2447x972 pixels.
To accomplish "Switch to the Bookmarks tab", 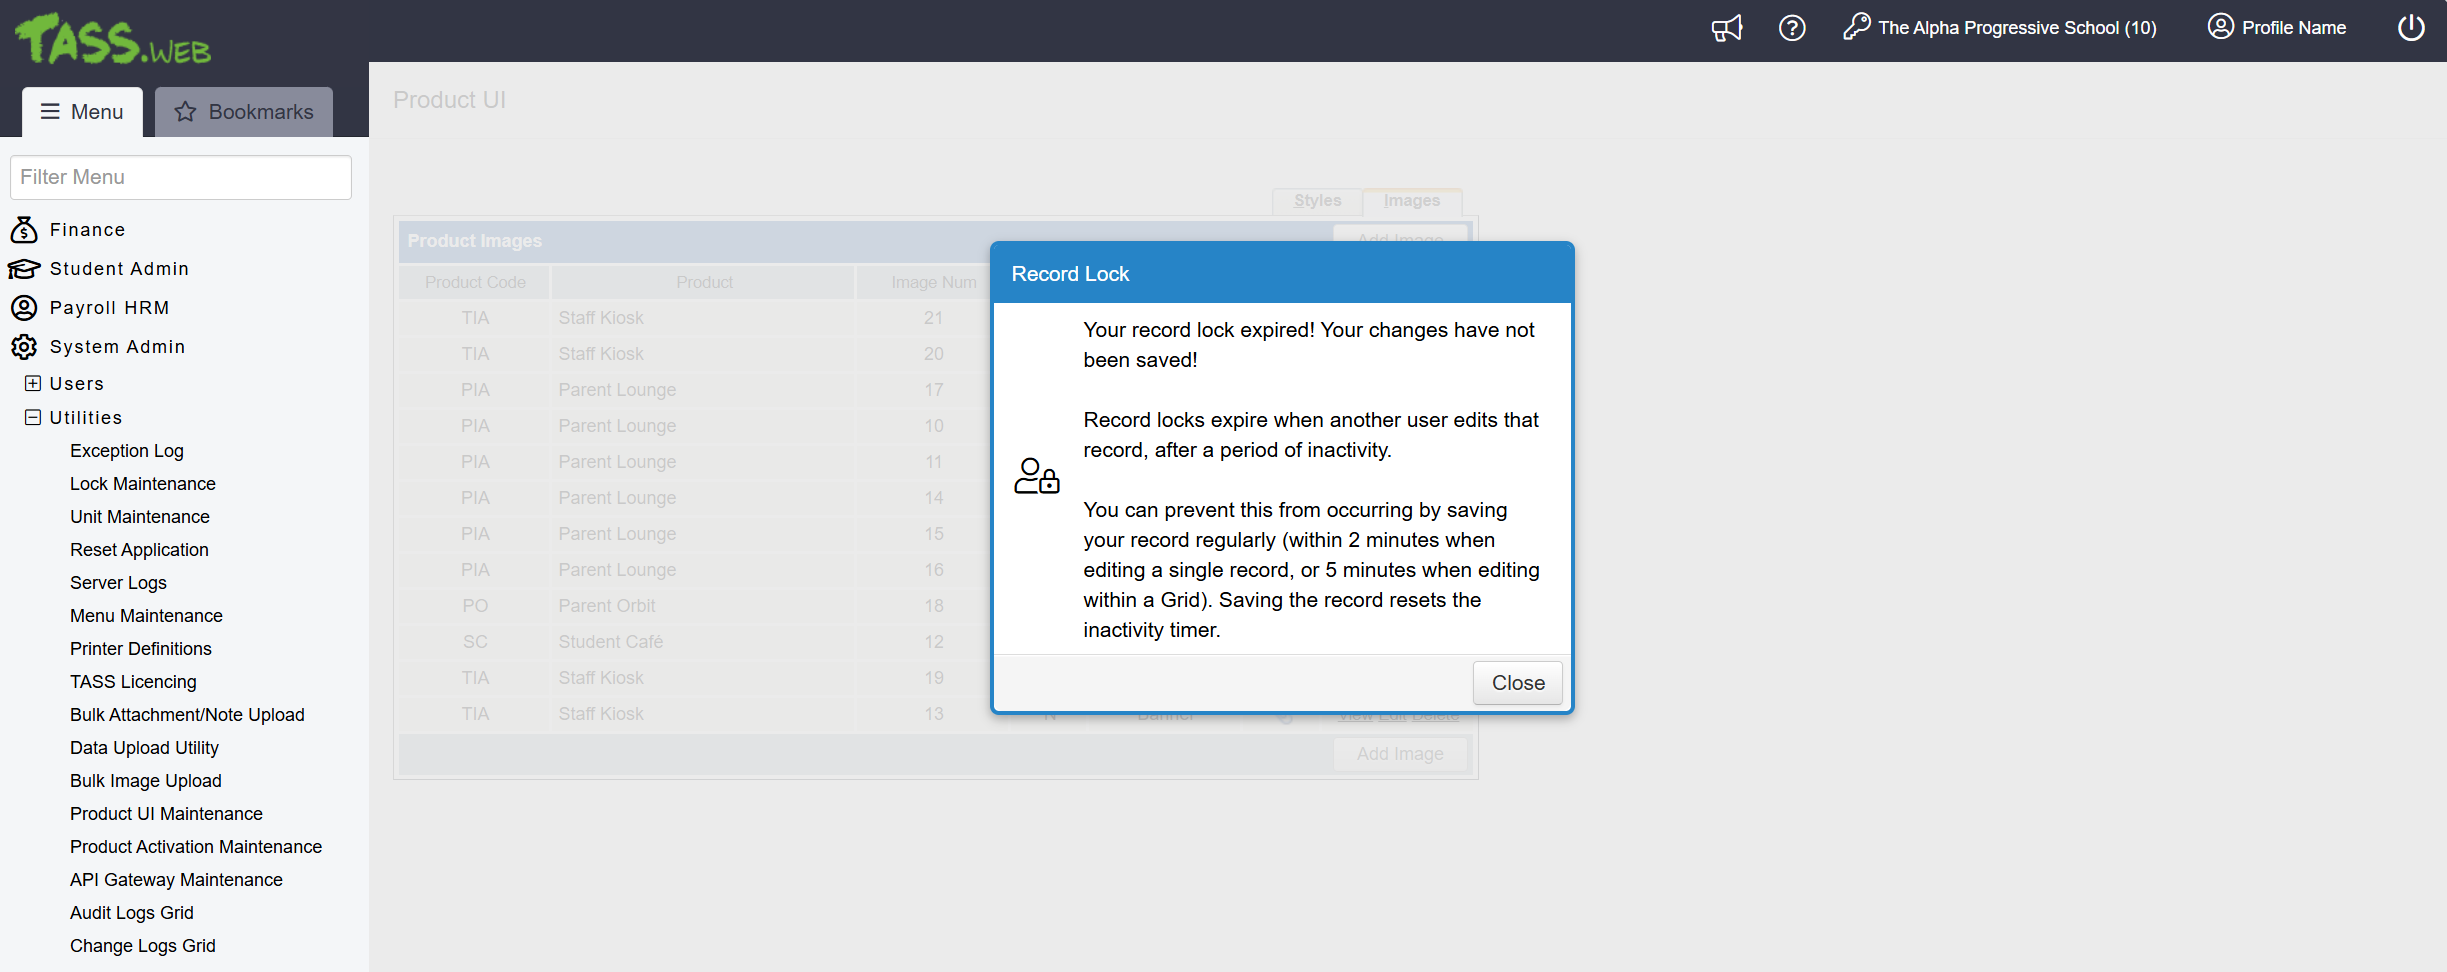I will coord(244,112).
